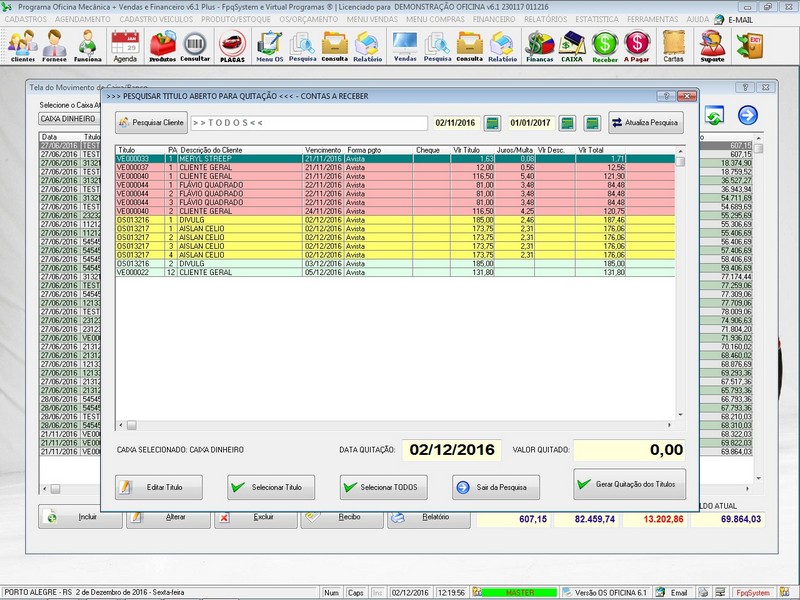Open the FERRAMENTAS menu
Image resolution: width=800 pixels, height=600 pixels.
coord(653,19)
